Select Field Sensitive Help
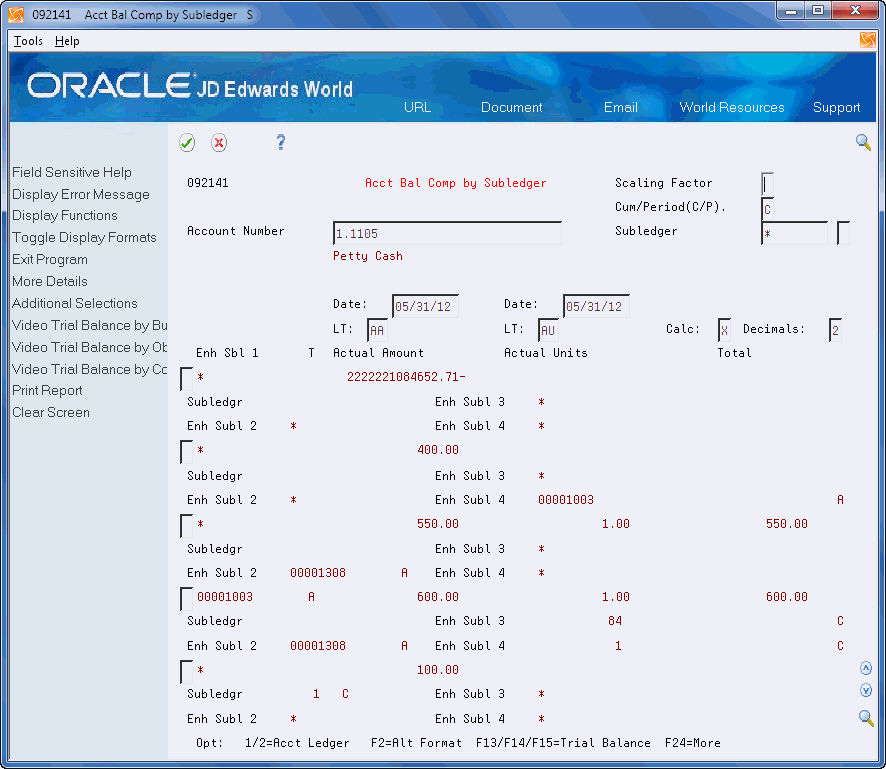This screenshot has width=886, height=769. [72, 172]
